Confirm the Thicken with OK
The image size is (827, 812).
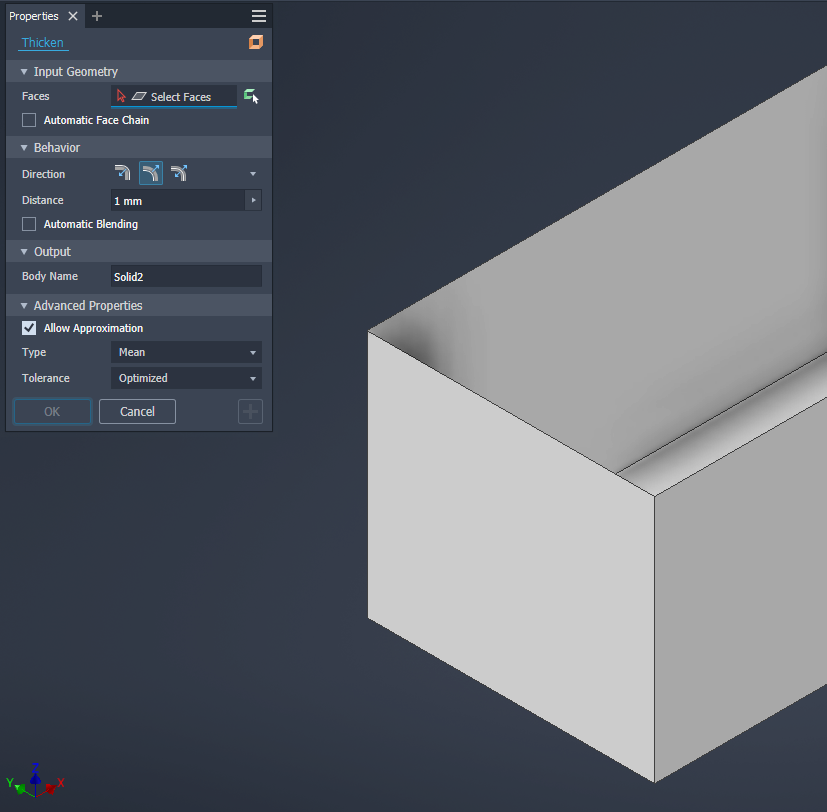pyautogui.click(x=51, y=411)
